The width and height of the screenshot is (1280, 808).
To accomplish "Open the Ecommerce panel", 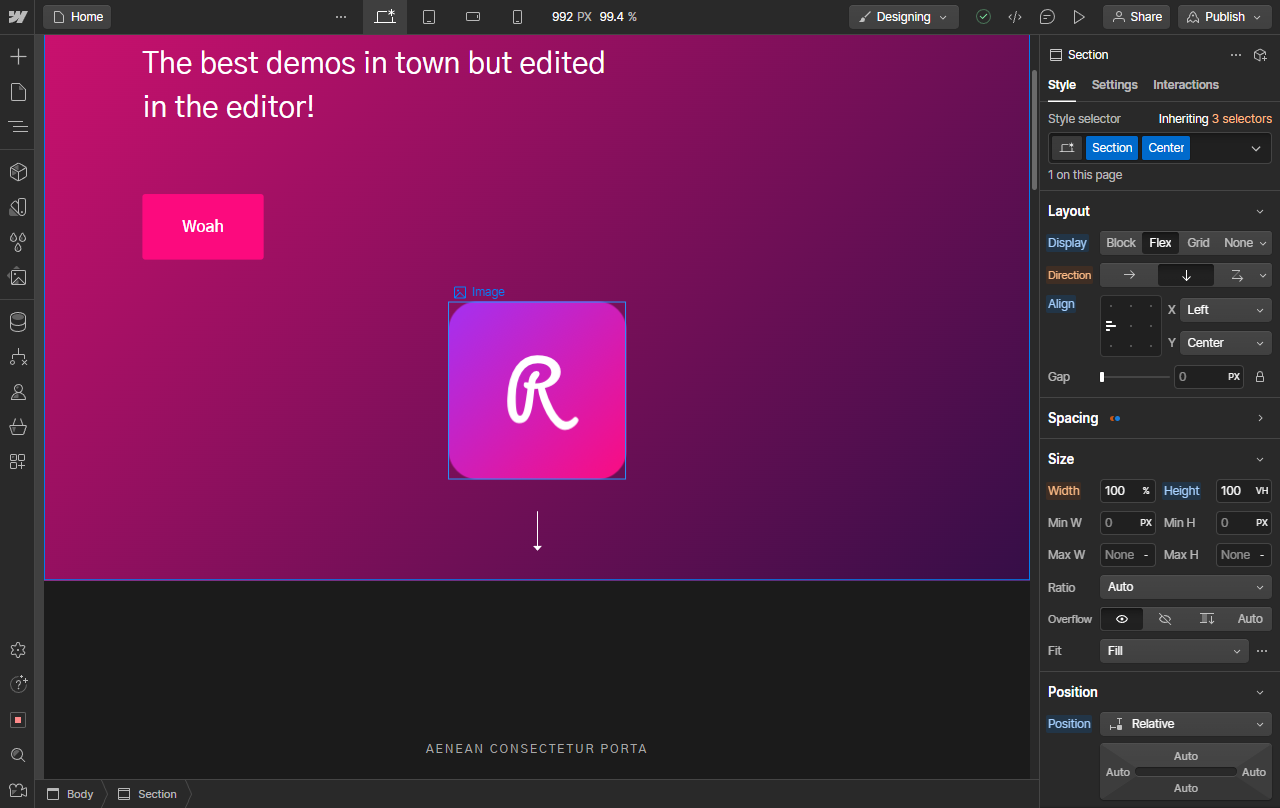I will (18, 427).
